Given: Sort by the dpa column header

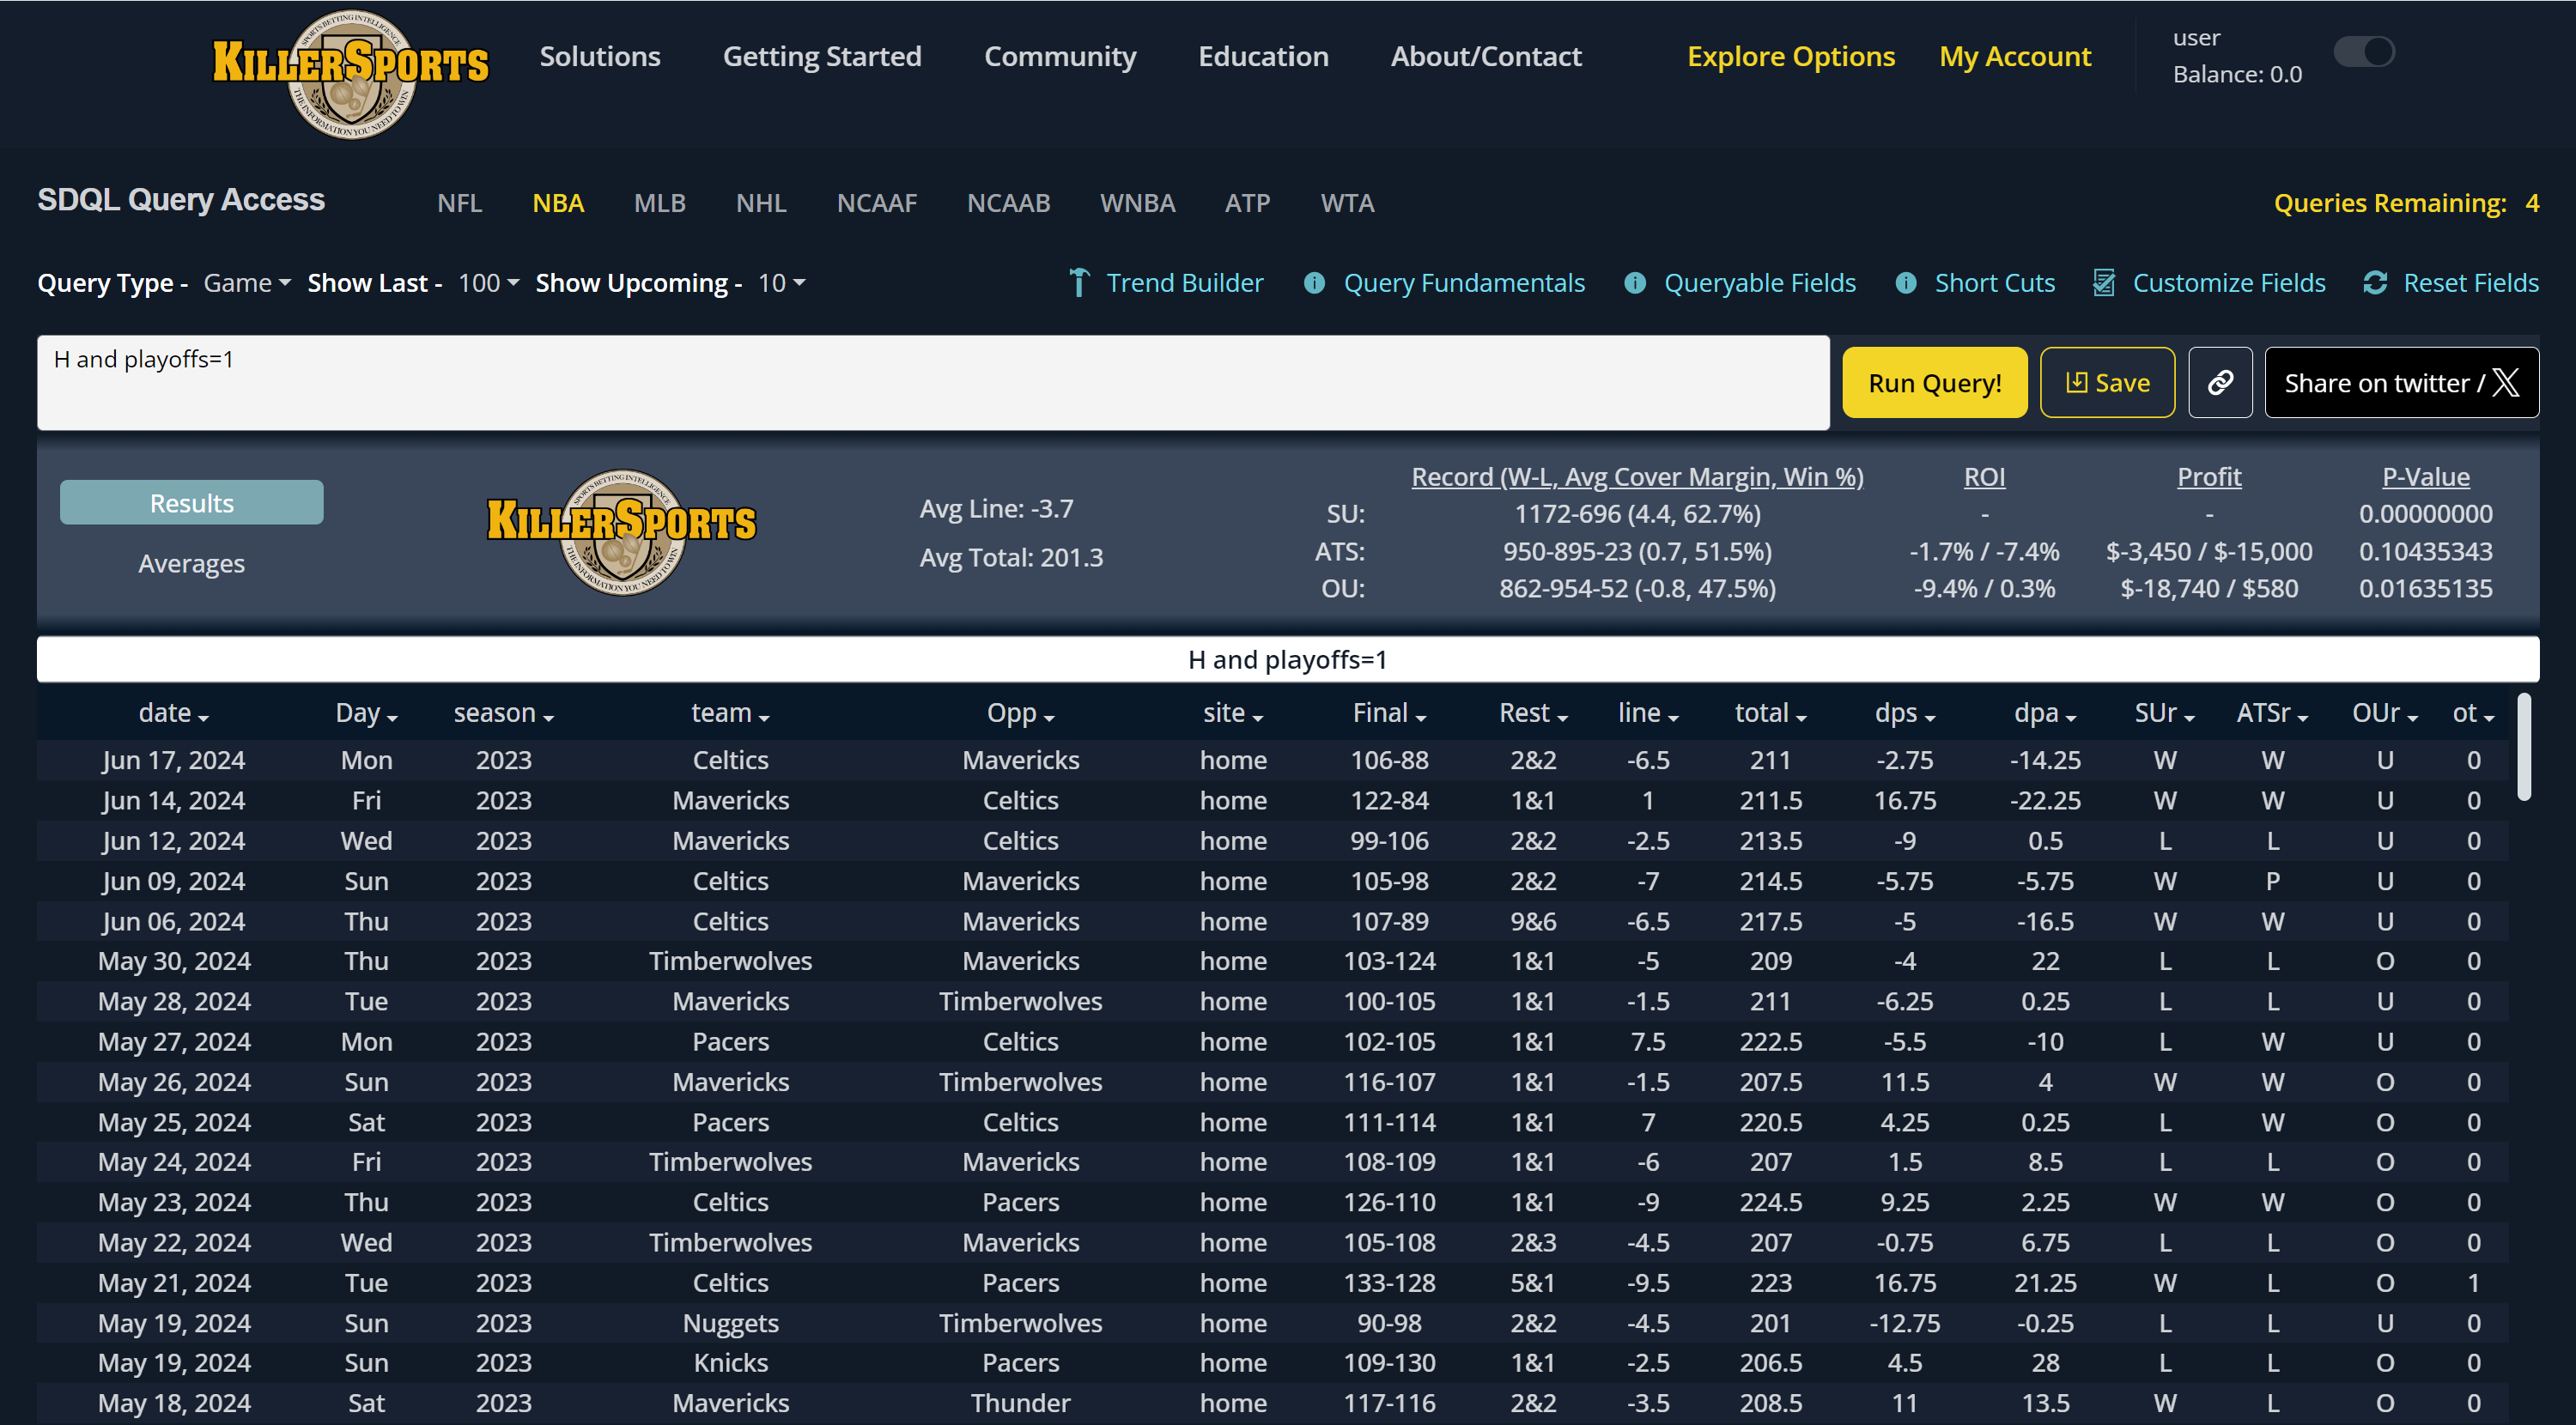Looking at the screenshot, I should pyautogui.click(x=2045, y=713).
